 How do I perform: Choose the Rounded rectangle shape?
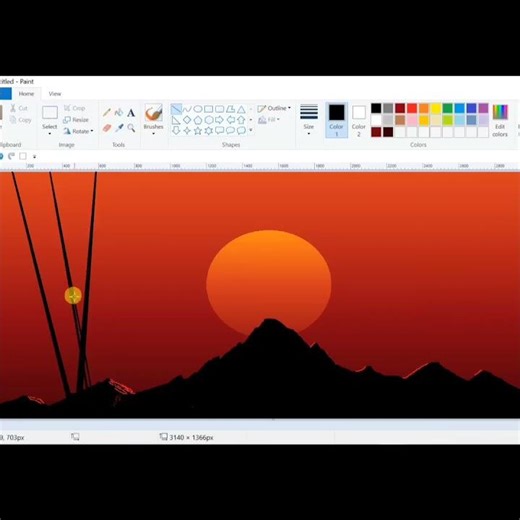pos(219,109)
